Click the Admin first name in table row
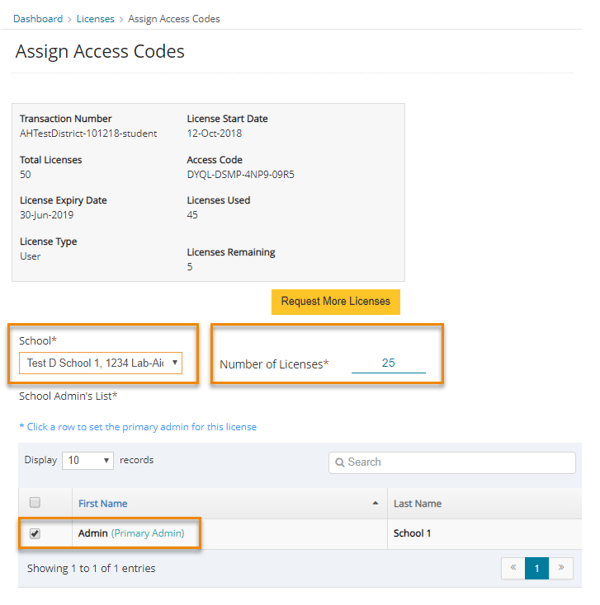600x605 pixels. pyautogui.click(x=92, y=533)
